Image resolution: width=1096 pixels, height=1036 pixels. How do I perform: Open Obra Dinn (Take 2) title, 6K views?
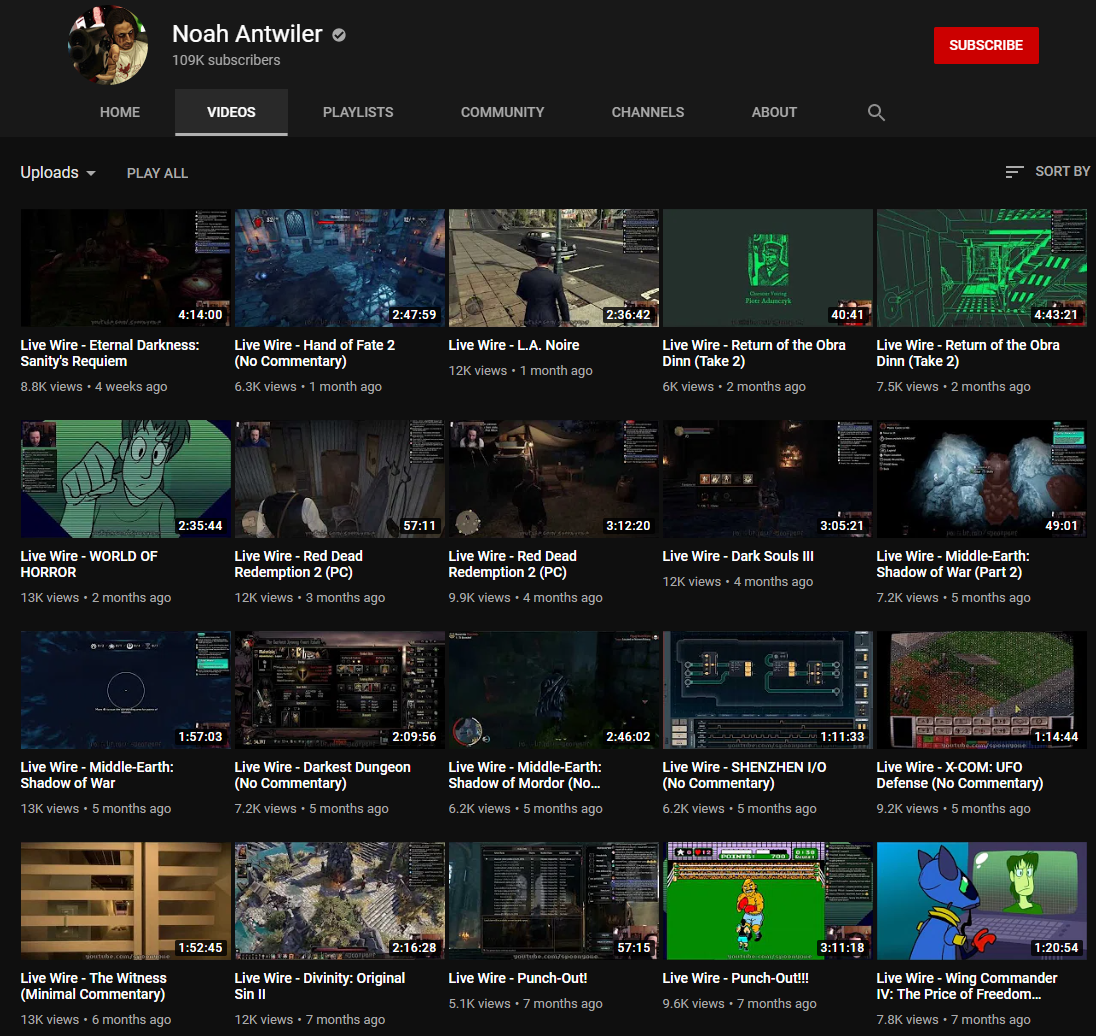(x=754, y=353)
